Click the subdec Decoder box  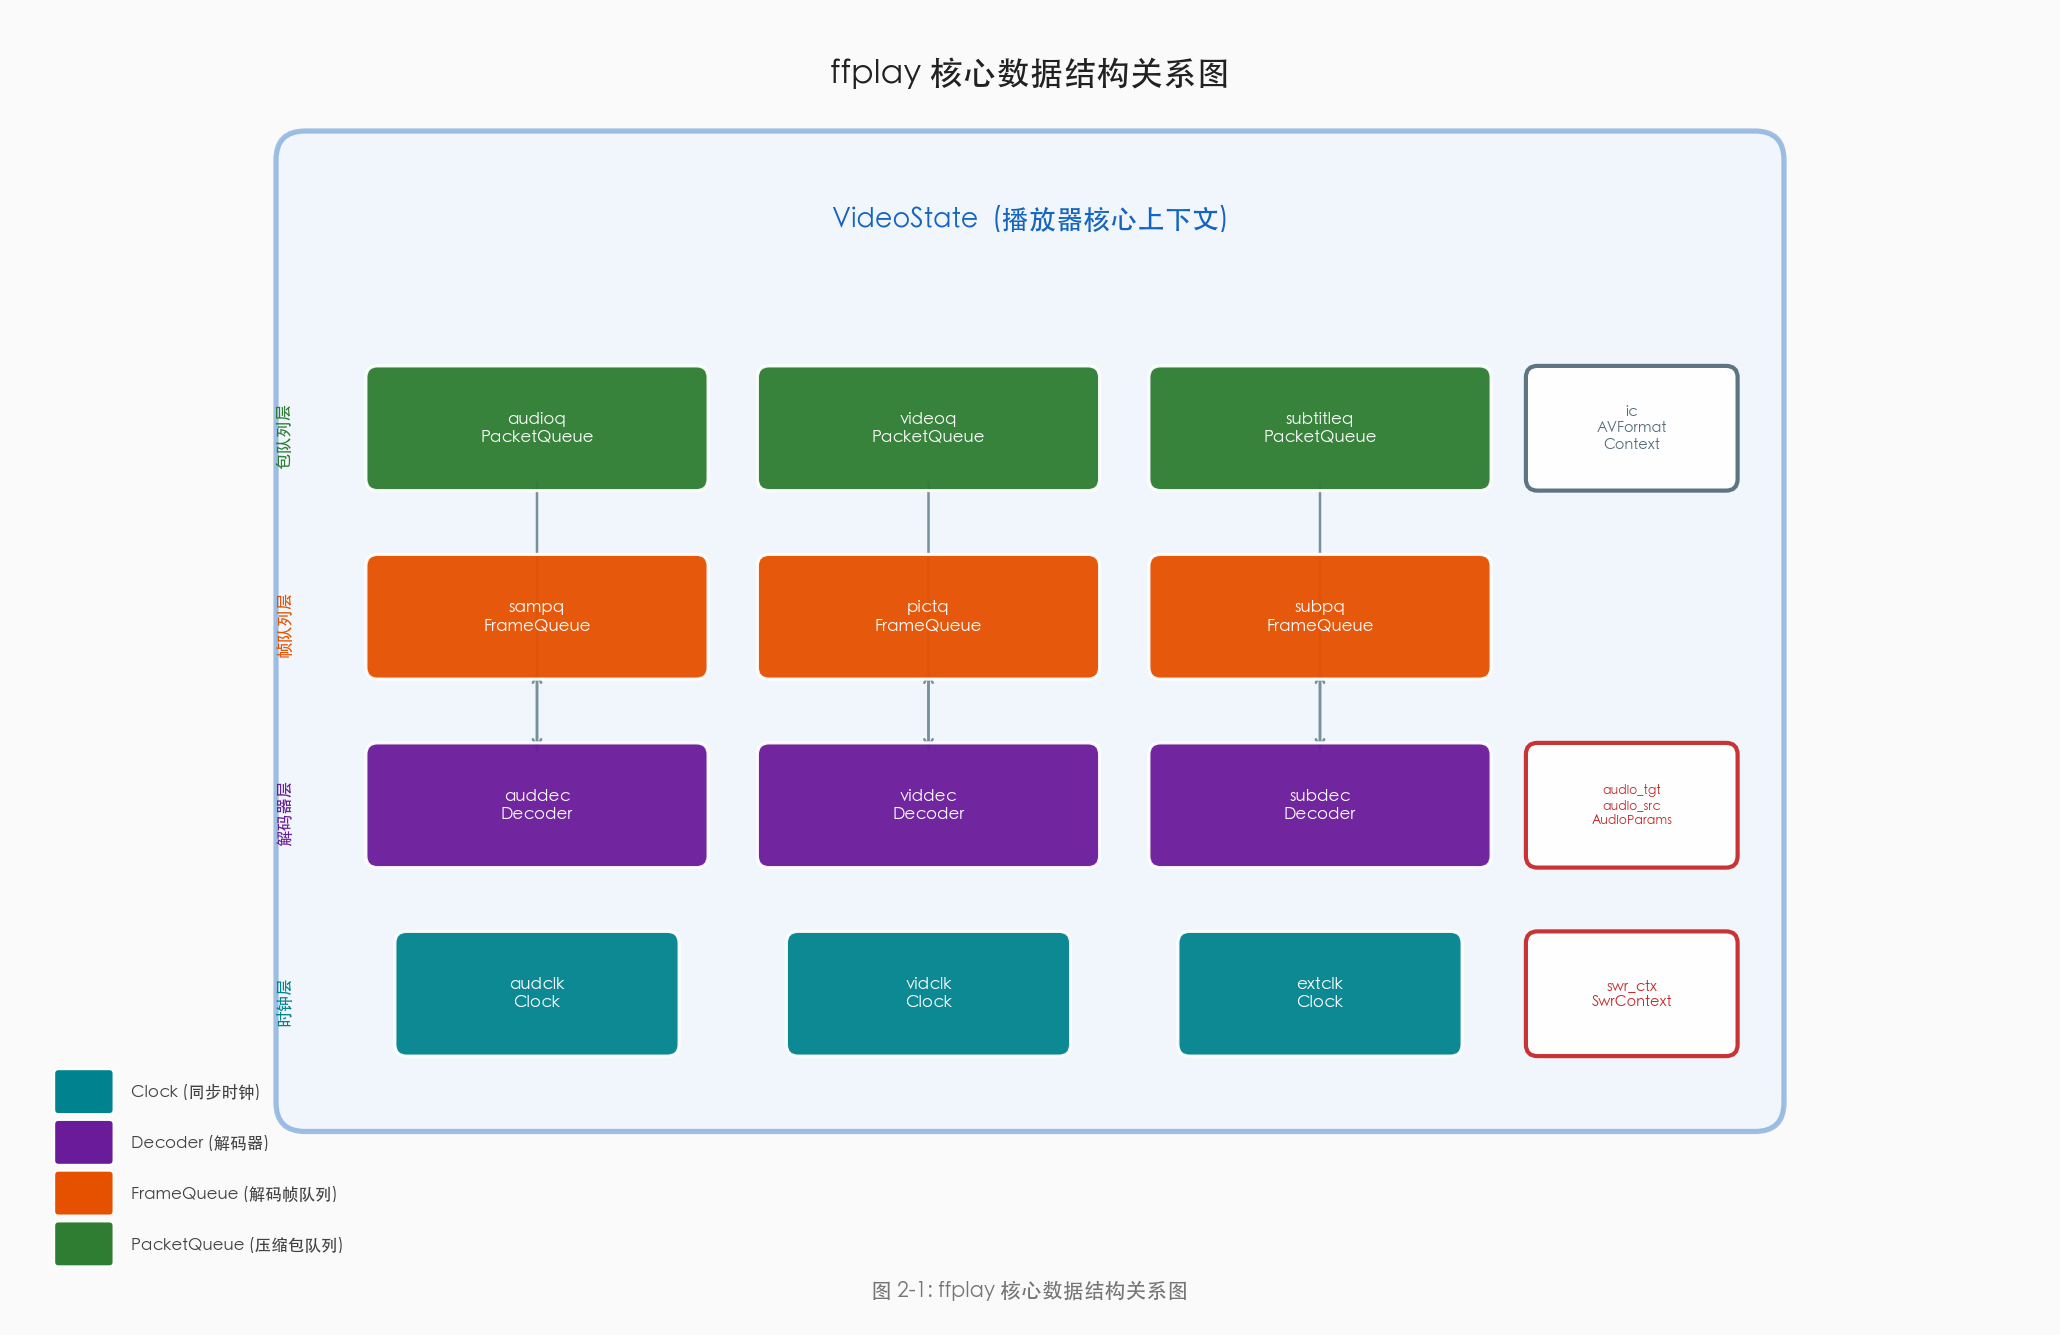[1319, 805]
